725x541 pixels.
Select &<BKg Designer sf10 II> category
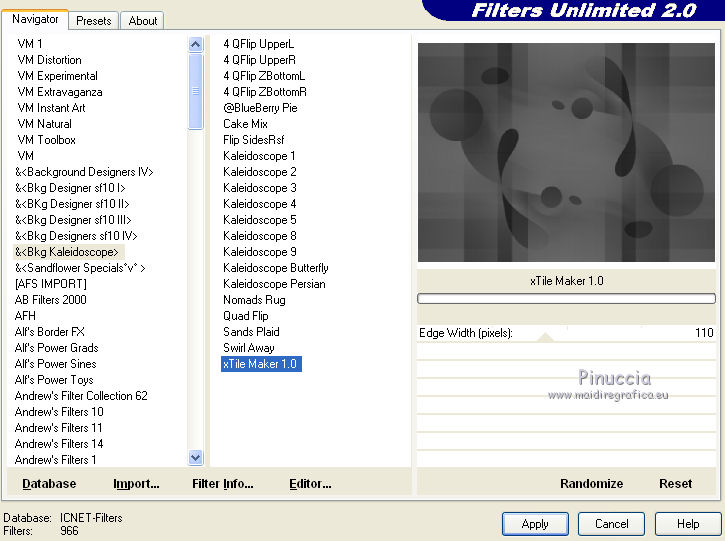coord(72,204)
